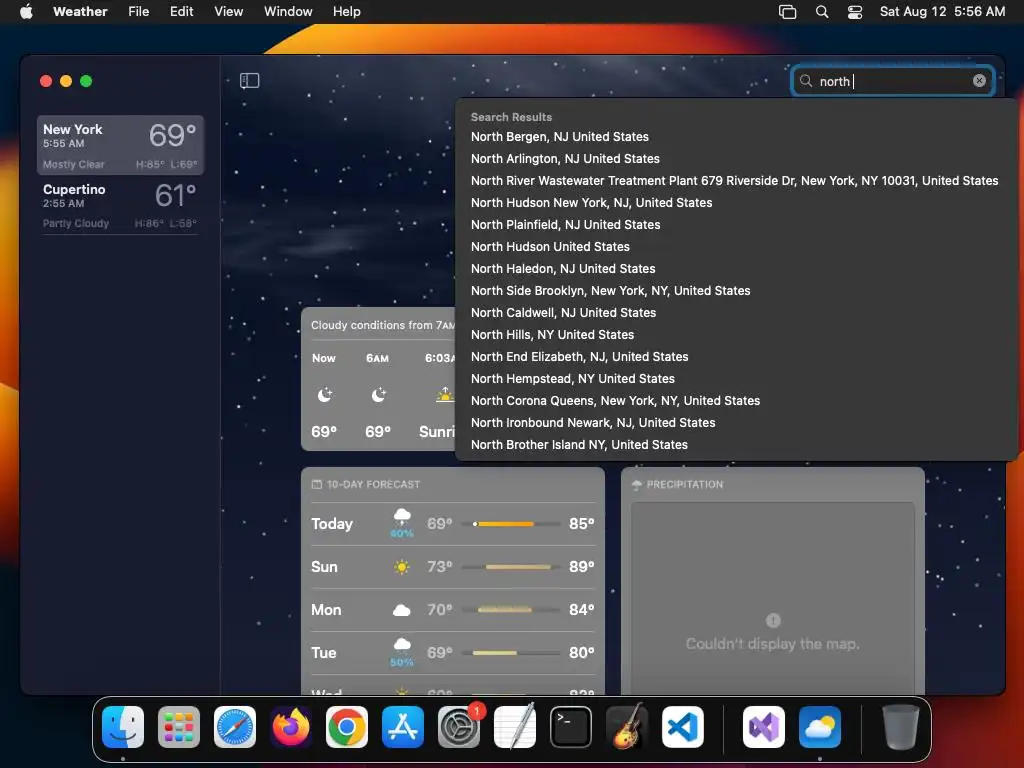This screenshot has height=768, width=1024.
Task: Open TextEdit from the Dock
Action: coord(515,727)
